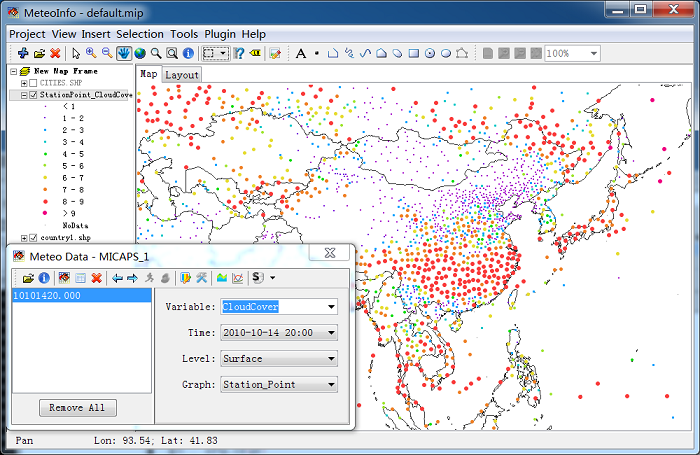Open the Time 2010-10-14 20:00 dropdown

(331, 333)
